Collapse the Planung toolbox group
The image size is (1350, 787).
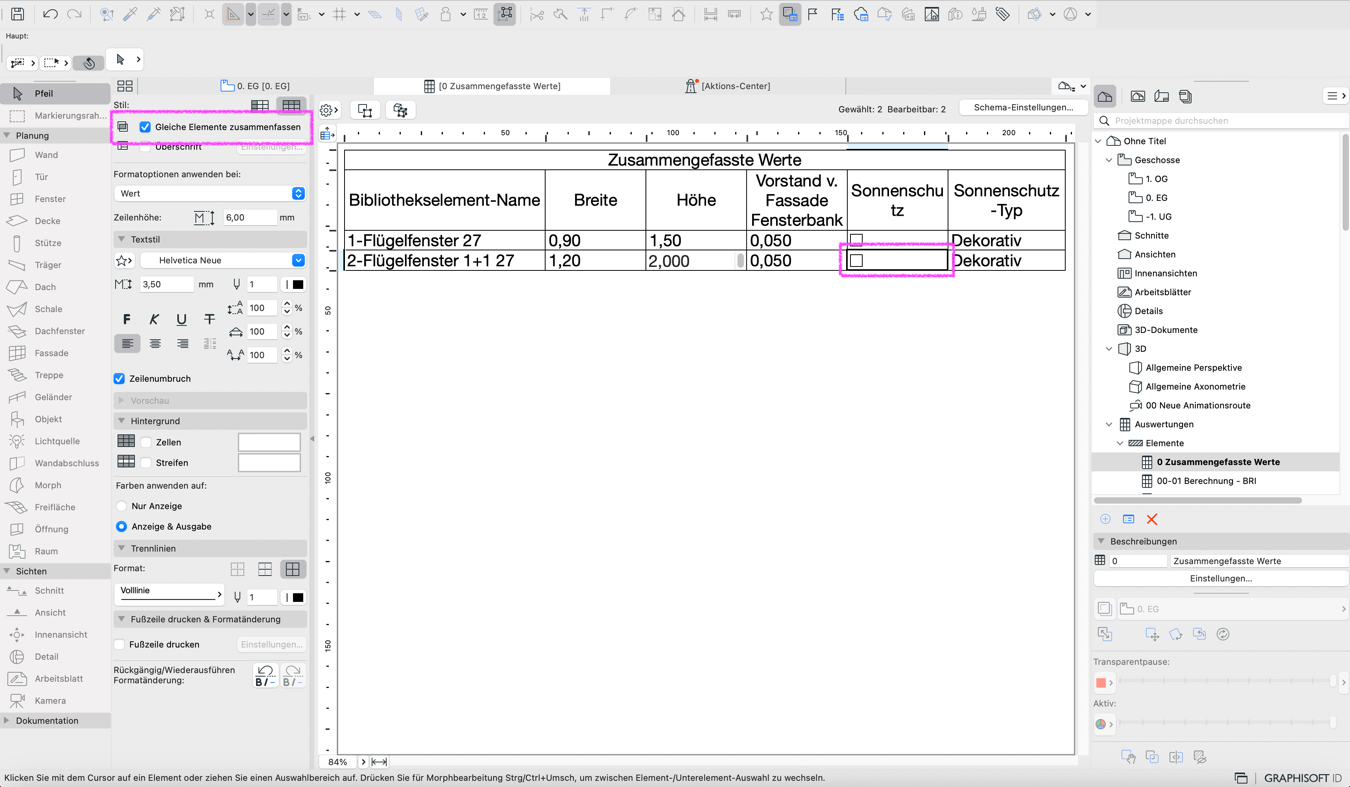7,135
